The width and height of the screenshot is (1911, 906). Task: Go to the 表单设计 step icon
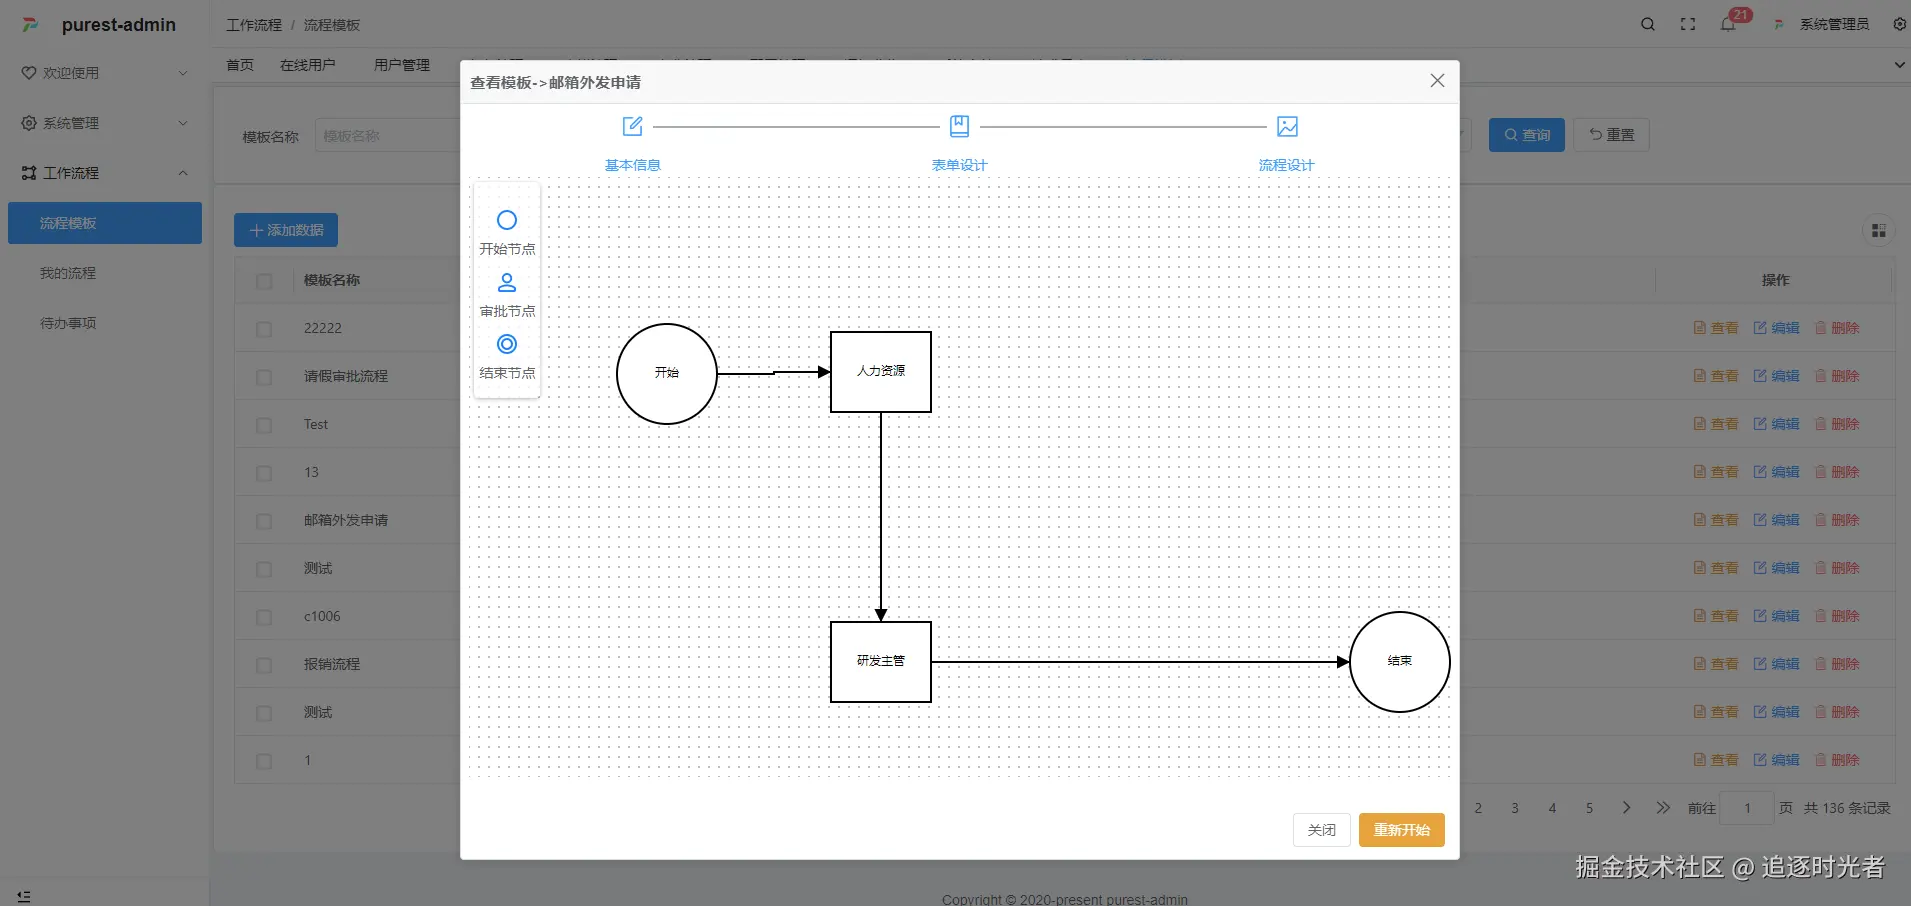(x=960, y=127)
